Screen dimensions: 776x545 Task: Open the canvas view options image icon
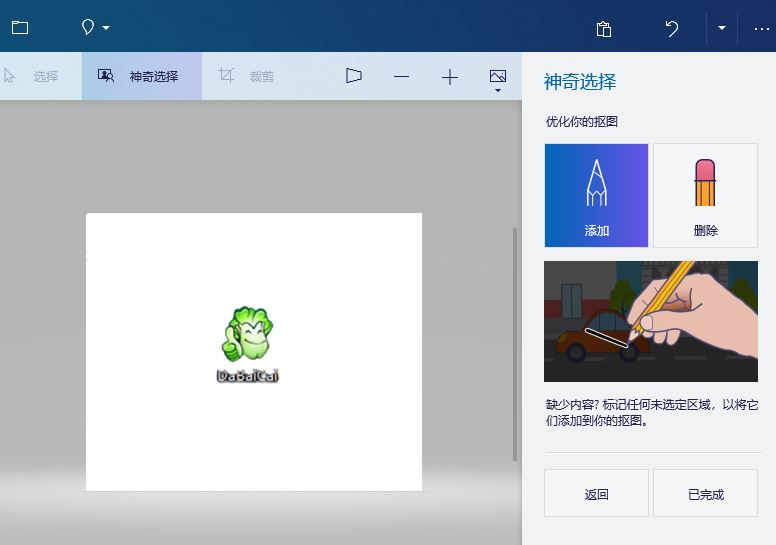pyautogui.click(x=497, y=80)
